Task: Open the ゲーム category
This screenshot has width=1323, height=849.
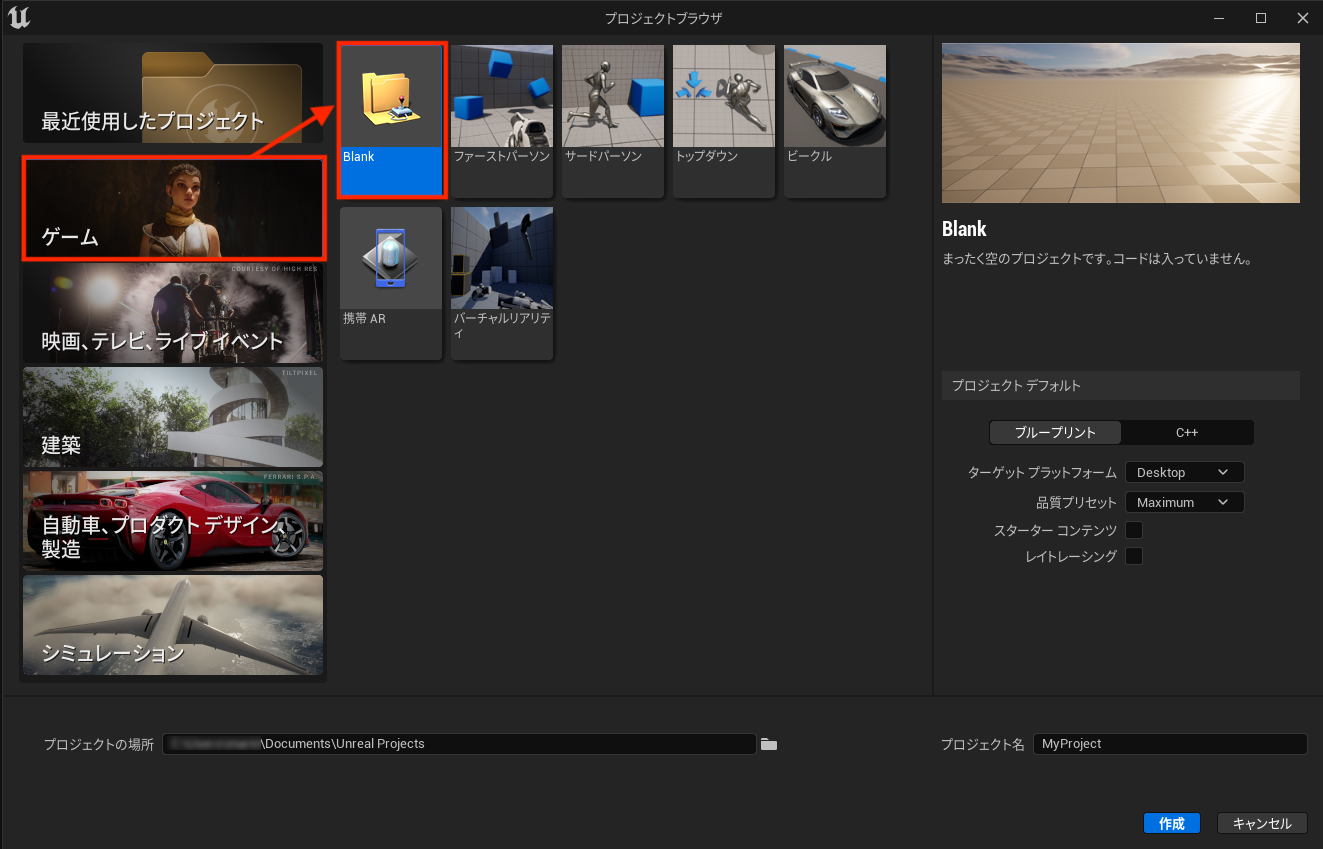Action: tap(173, 209)
